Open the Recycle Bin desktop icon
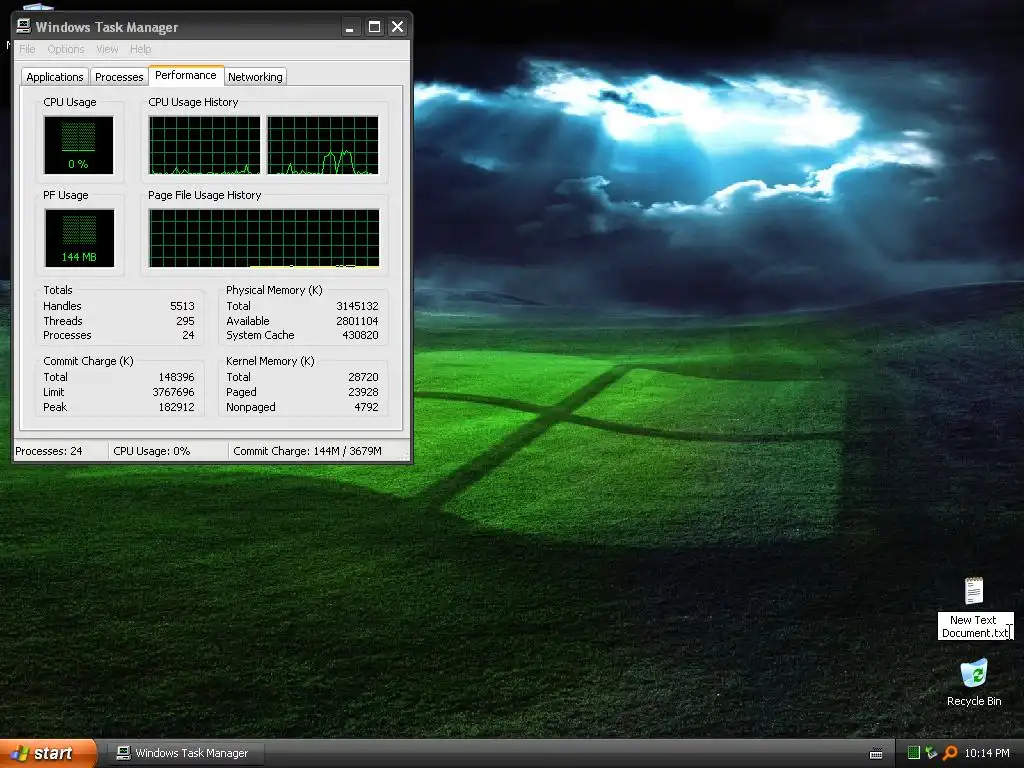This screenshot has height=768, width=1024. 974,673
